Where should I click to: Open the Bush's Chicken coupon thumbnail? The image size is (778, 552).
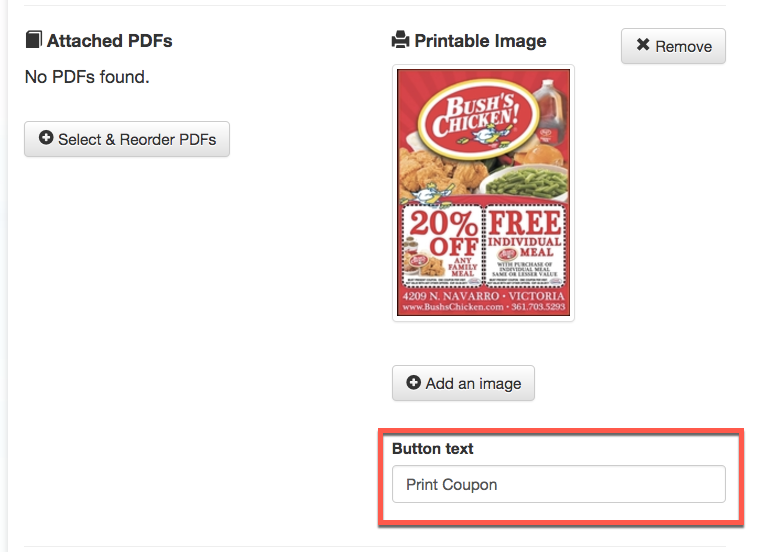[x=483, y=193]
